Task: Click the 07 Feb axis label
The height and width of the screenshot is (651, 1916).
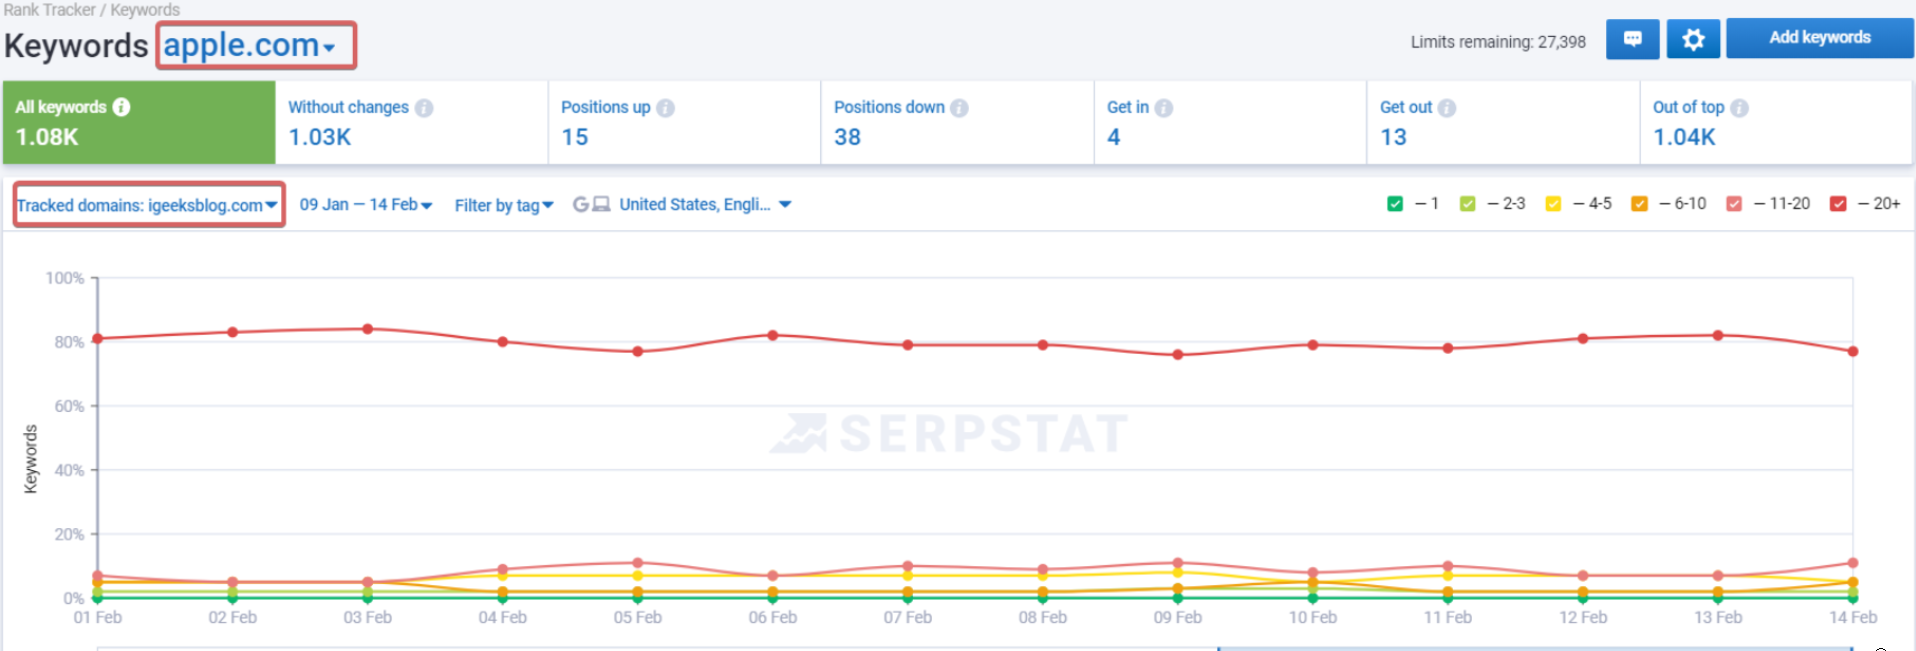Action: 907,618
